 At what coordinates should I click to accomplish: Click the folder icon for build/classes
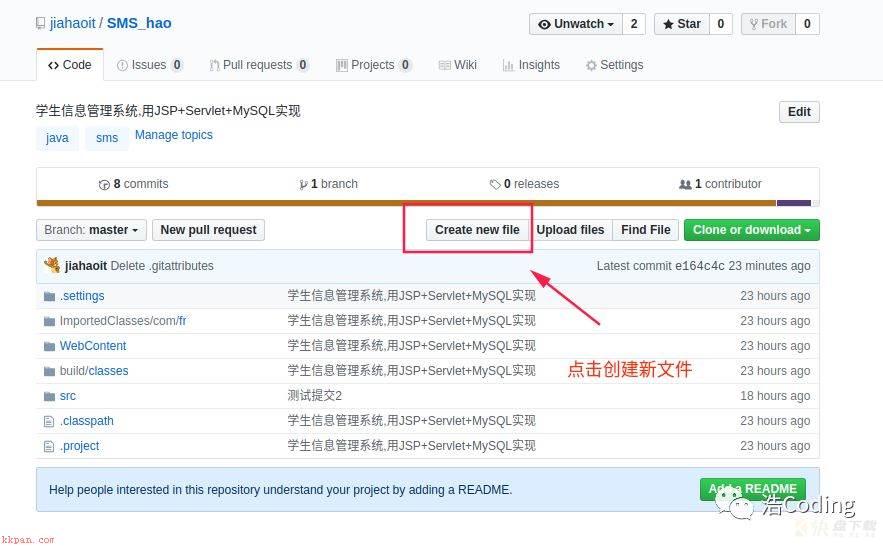point(50,371)
